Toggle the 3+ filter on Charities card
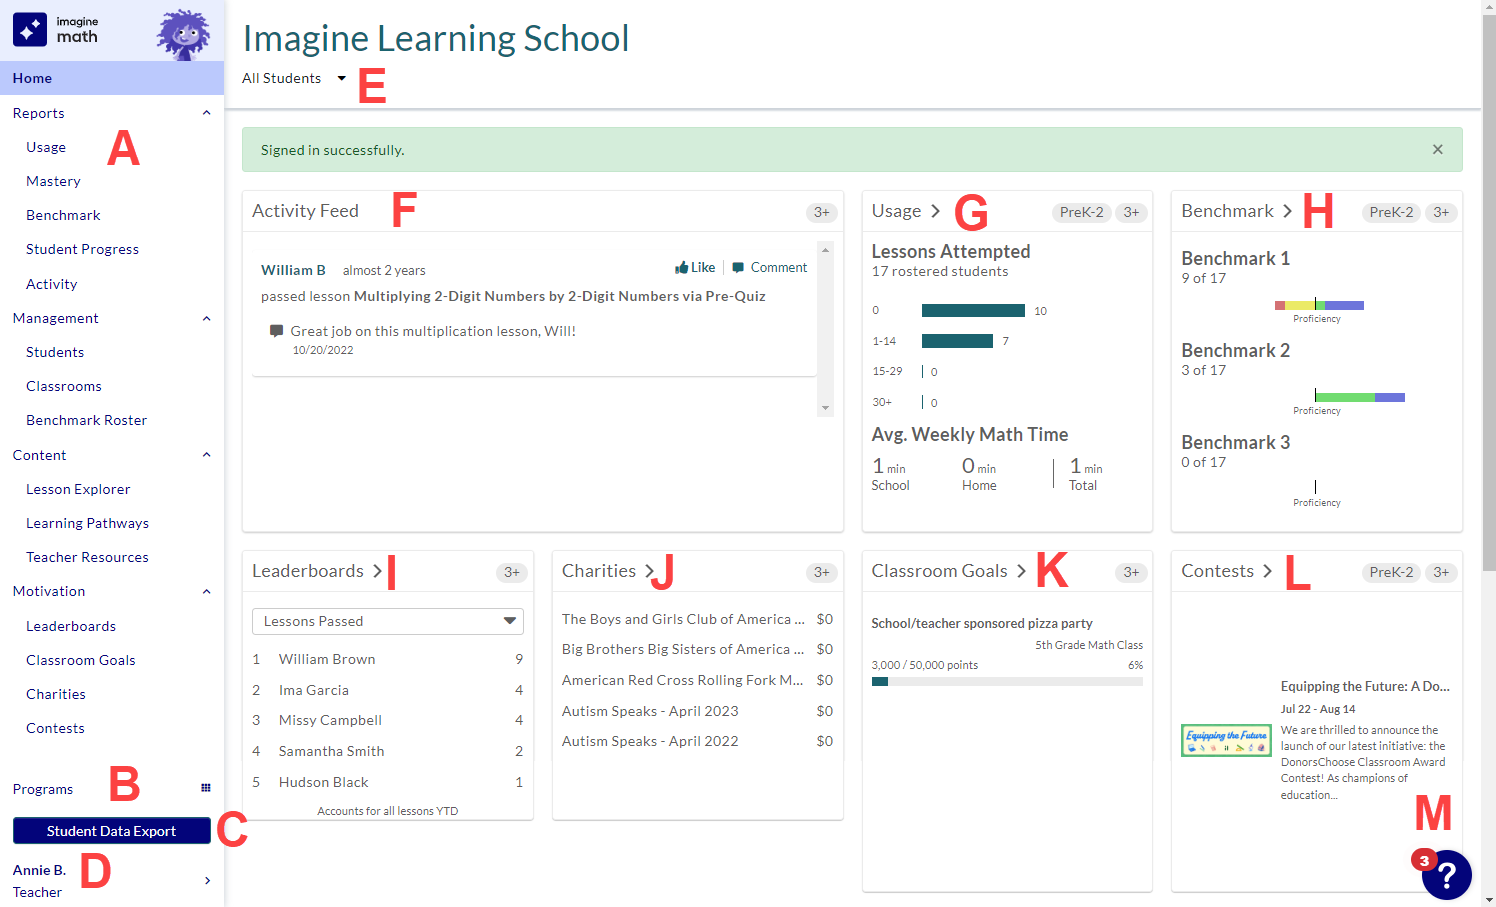 821,572
